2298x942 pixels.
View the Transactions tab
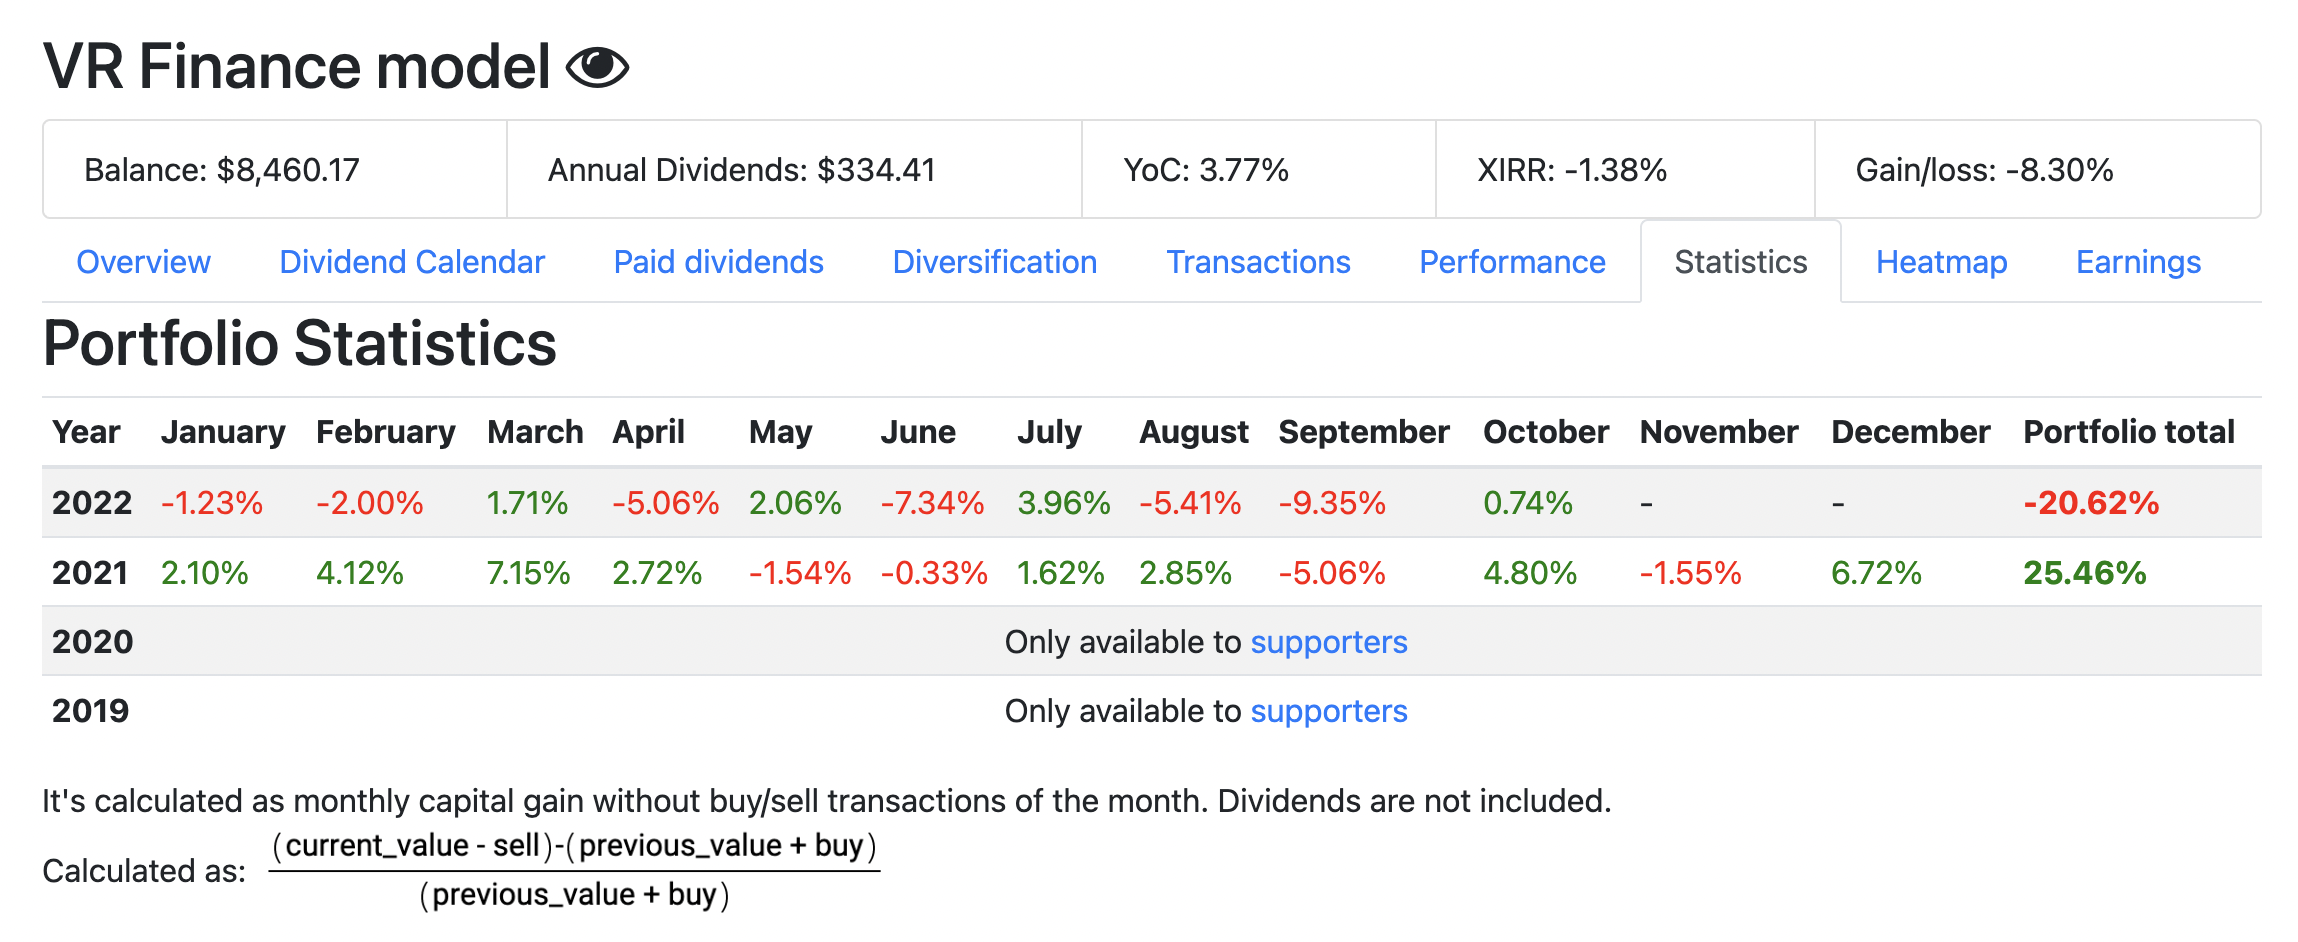pyautogui.click(x=1258, y=262)
